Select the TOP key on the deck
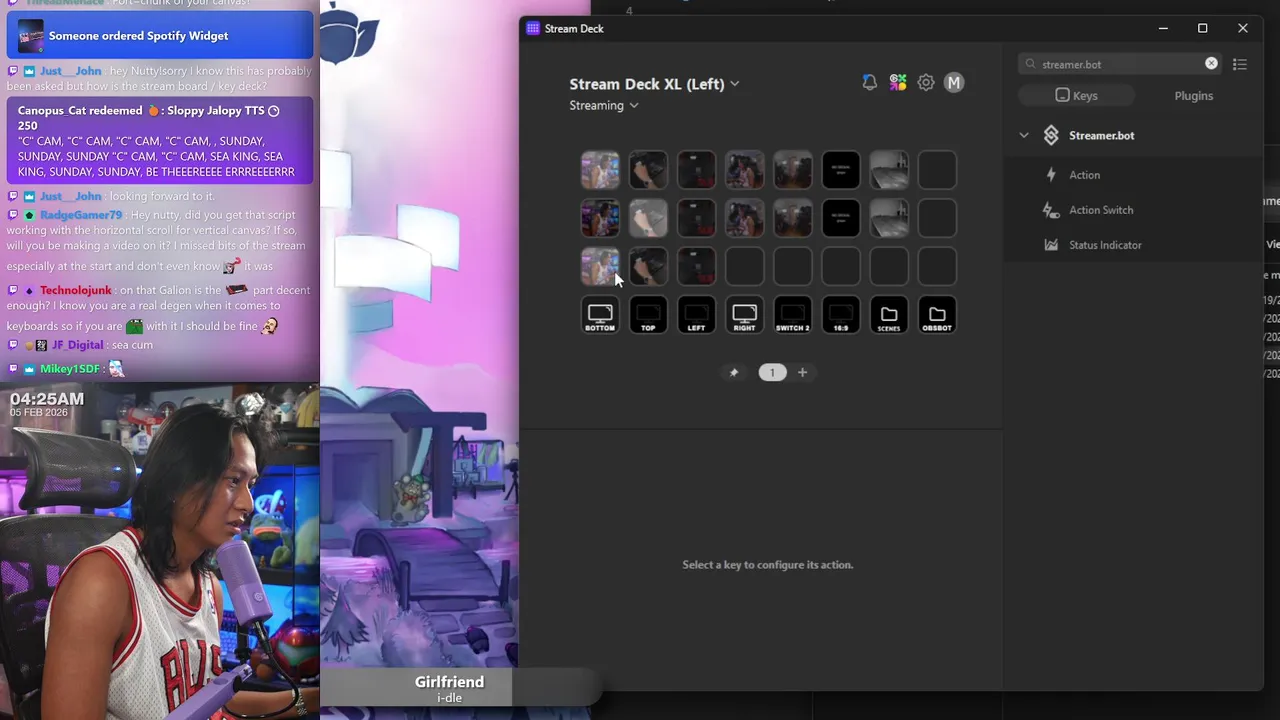Viewport: 1280px width, 720px height. [648, 315]
